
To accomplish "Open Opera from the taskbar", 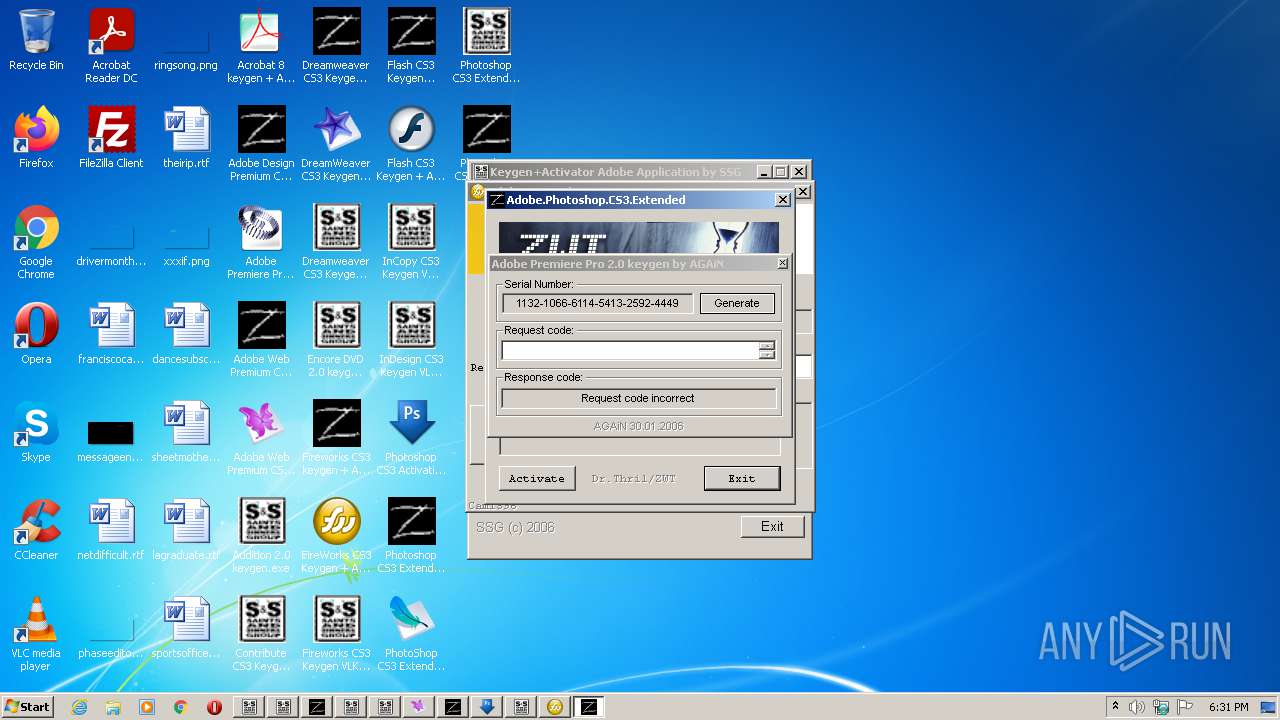I will (x=214, y=707).
